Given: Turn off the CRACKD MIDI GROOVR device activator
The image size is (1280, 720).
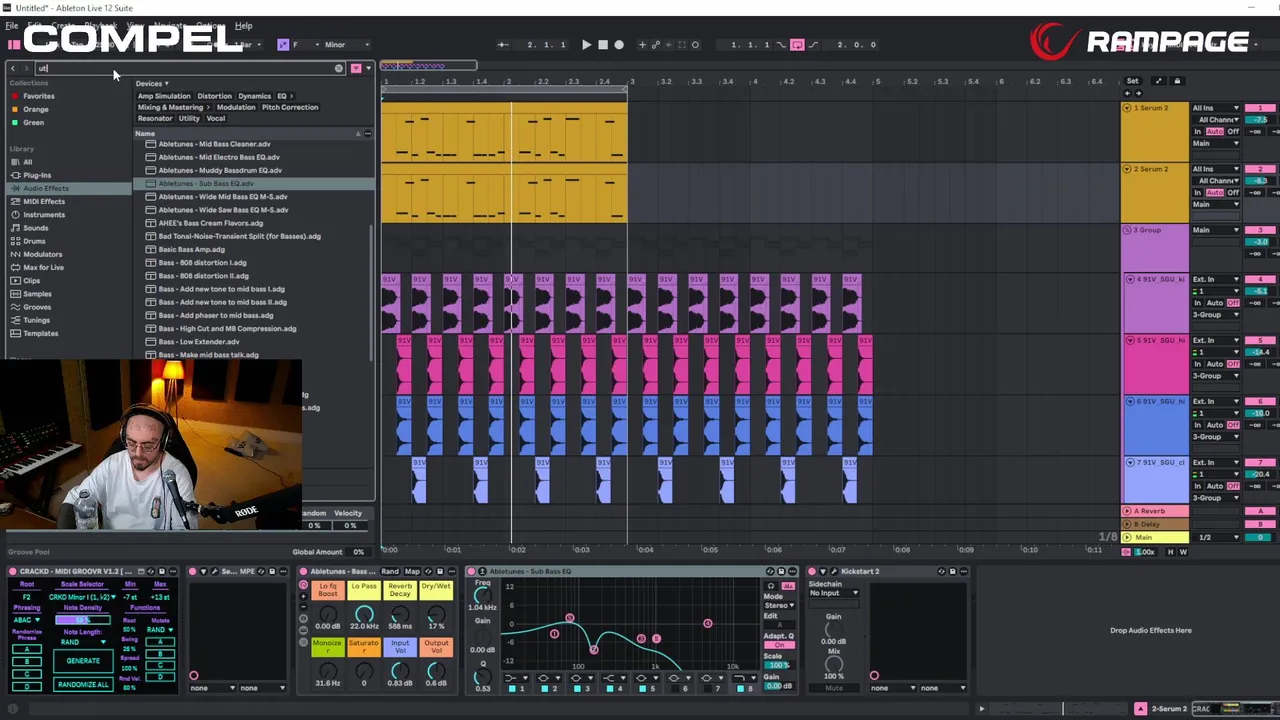Looking at the screenshot, I should point(13,572).
